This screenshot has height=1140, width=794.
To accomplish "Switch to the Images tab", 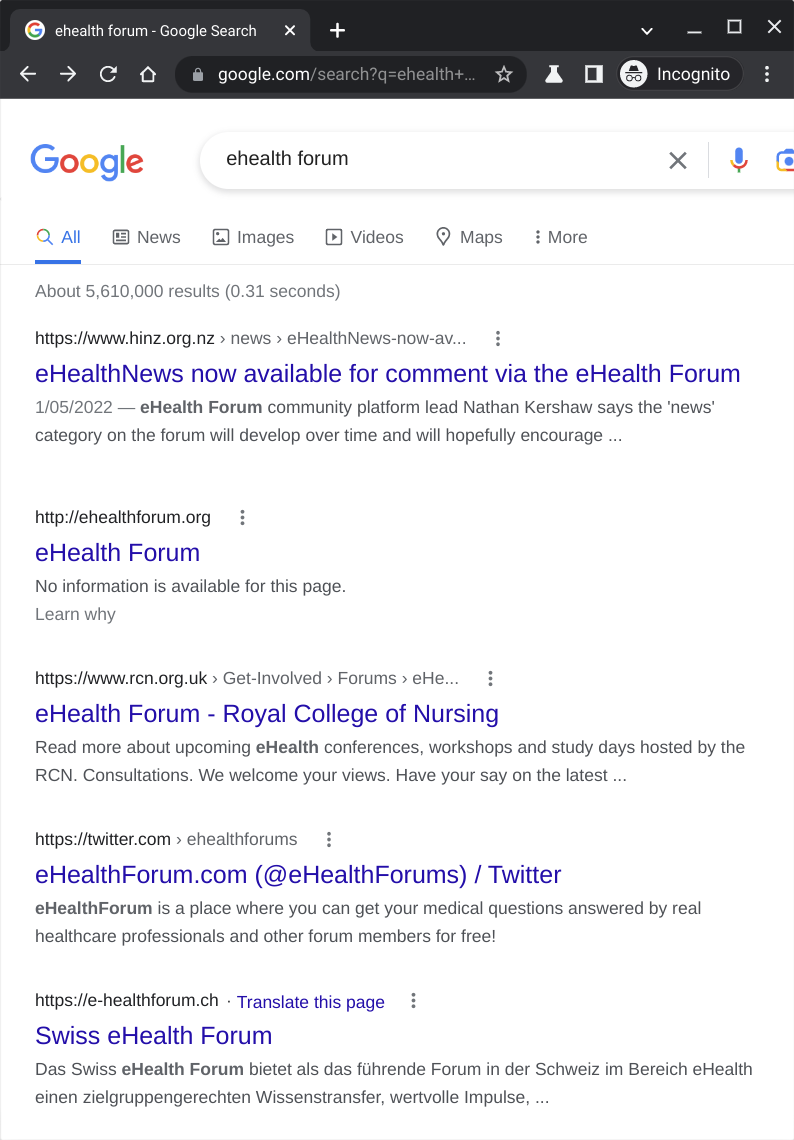I will [x=253, y=237].
